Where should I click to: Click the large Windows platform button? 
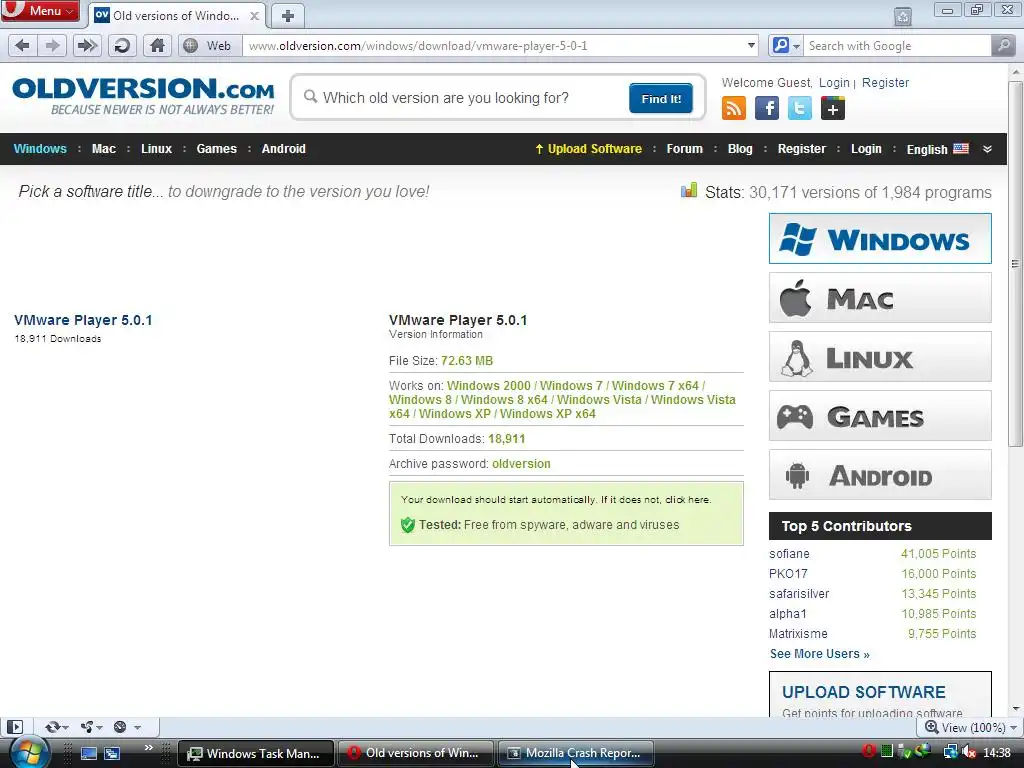coord(880,238)
